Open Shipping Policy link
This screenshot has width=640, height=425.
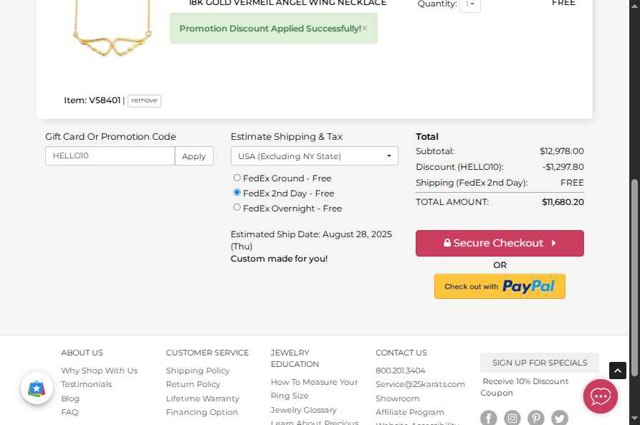(198, 371)
